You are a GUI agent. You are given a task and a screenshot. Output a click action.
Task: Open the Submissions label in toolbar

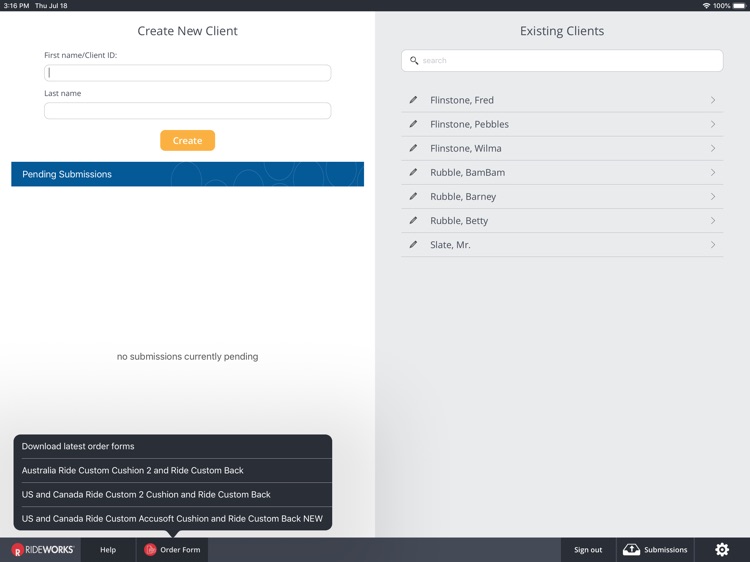(x=665, y=550)
